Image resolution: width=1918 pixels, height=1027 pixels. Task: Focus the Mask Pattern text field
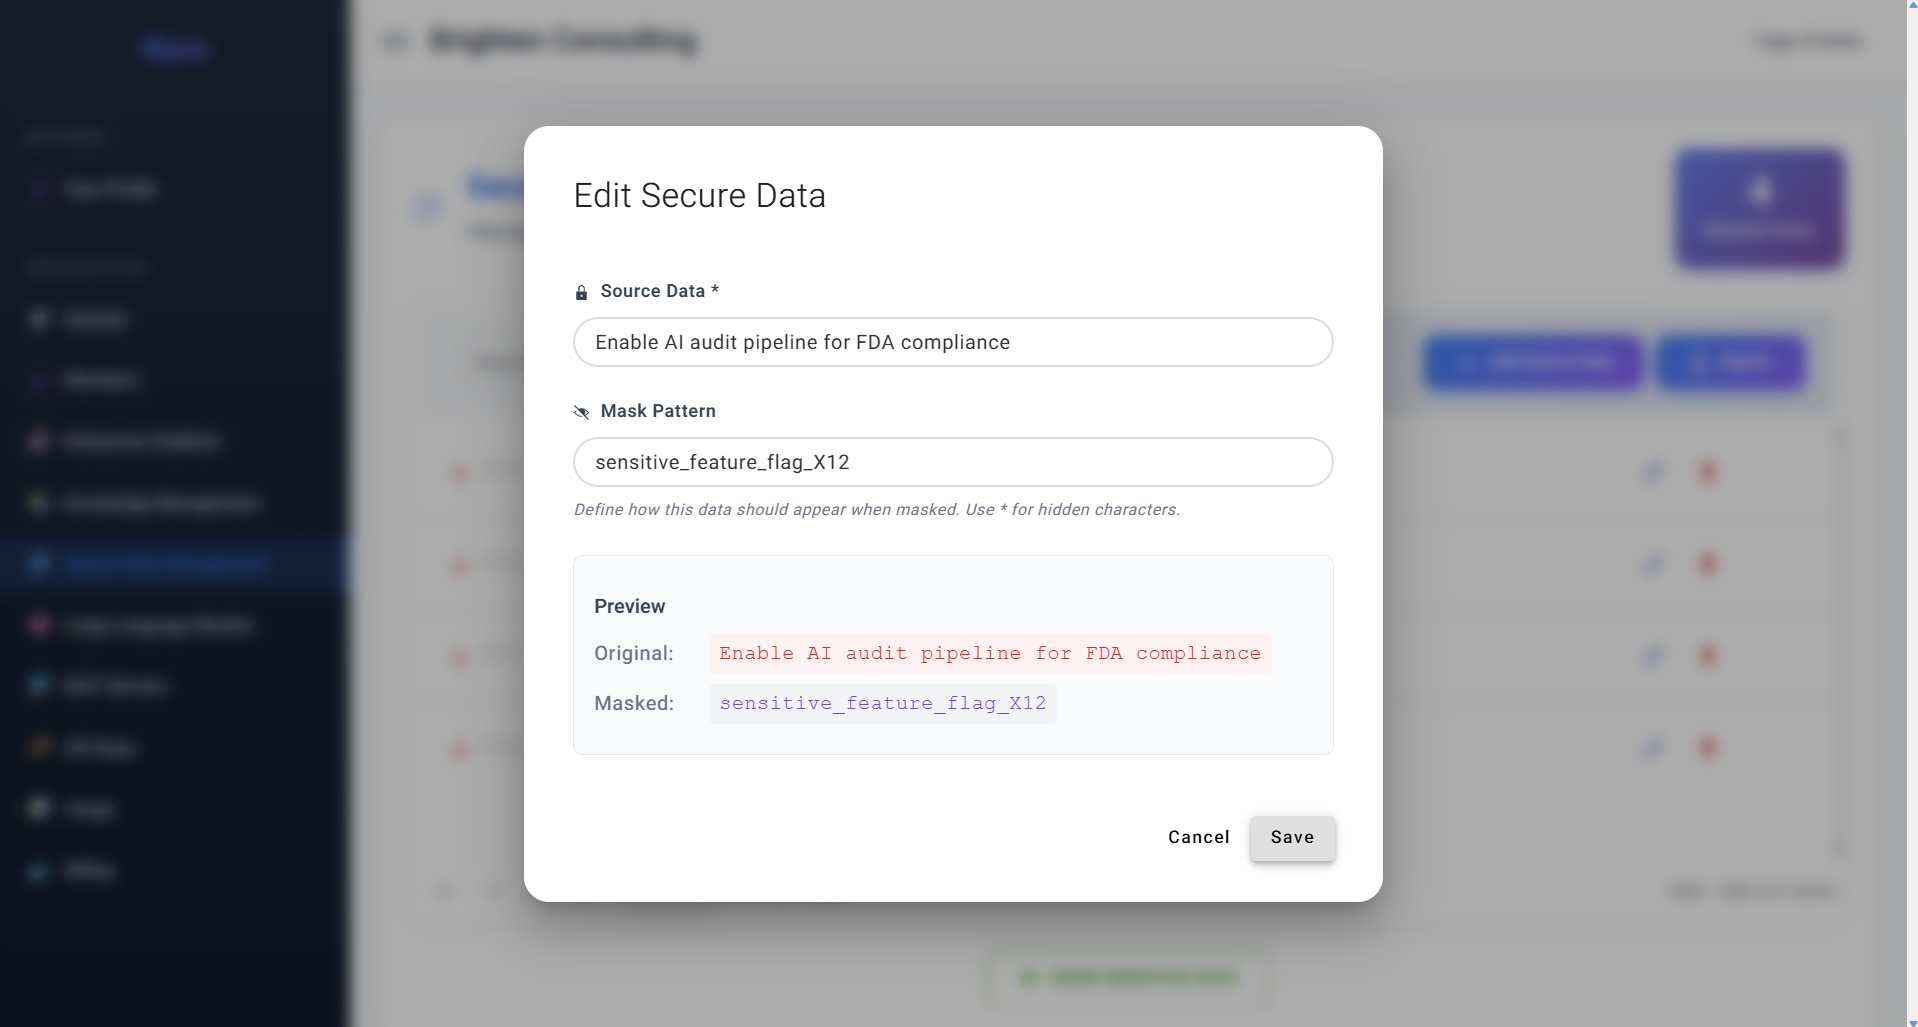953,462
